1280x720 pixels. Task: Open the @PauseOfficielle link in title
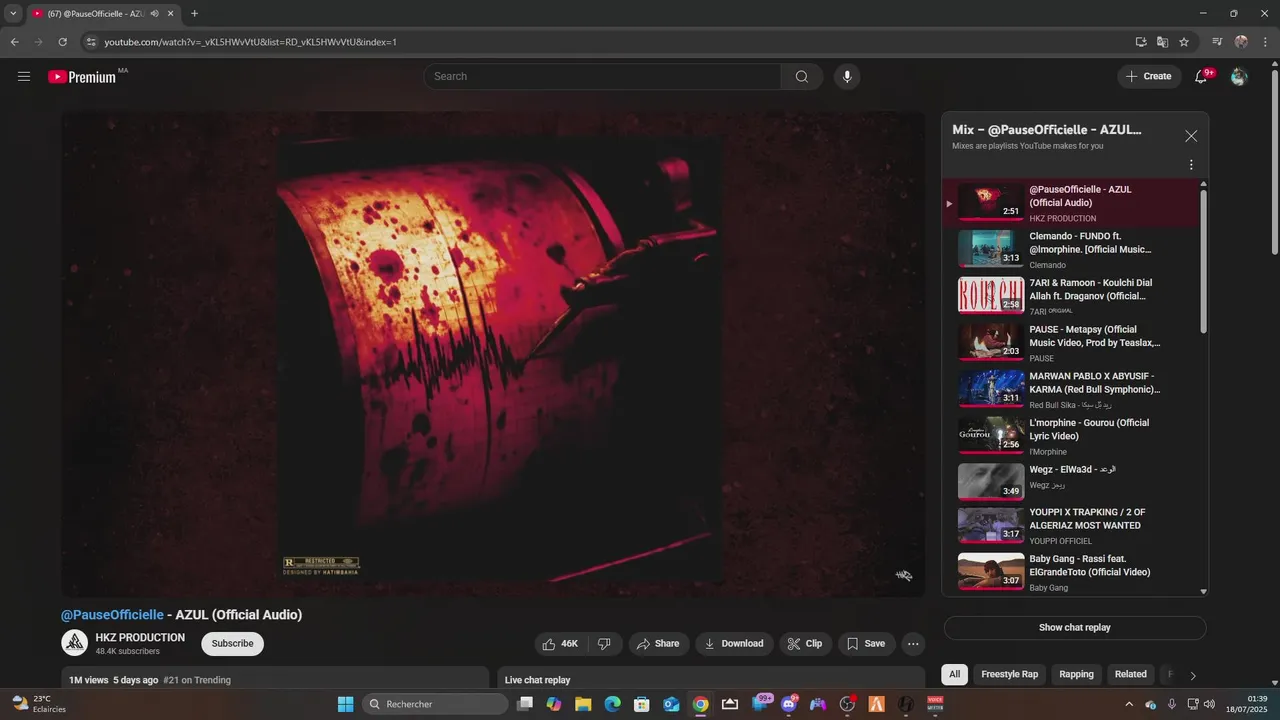(x=112, y=615)
